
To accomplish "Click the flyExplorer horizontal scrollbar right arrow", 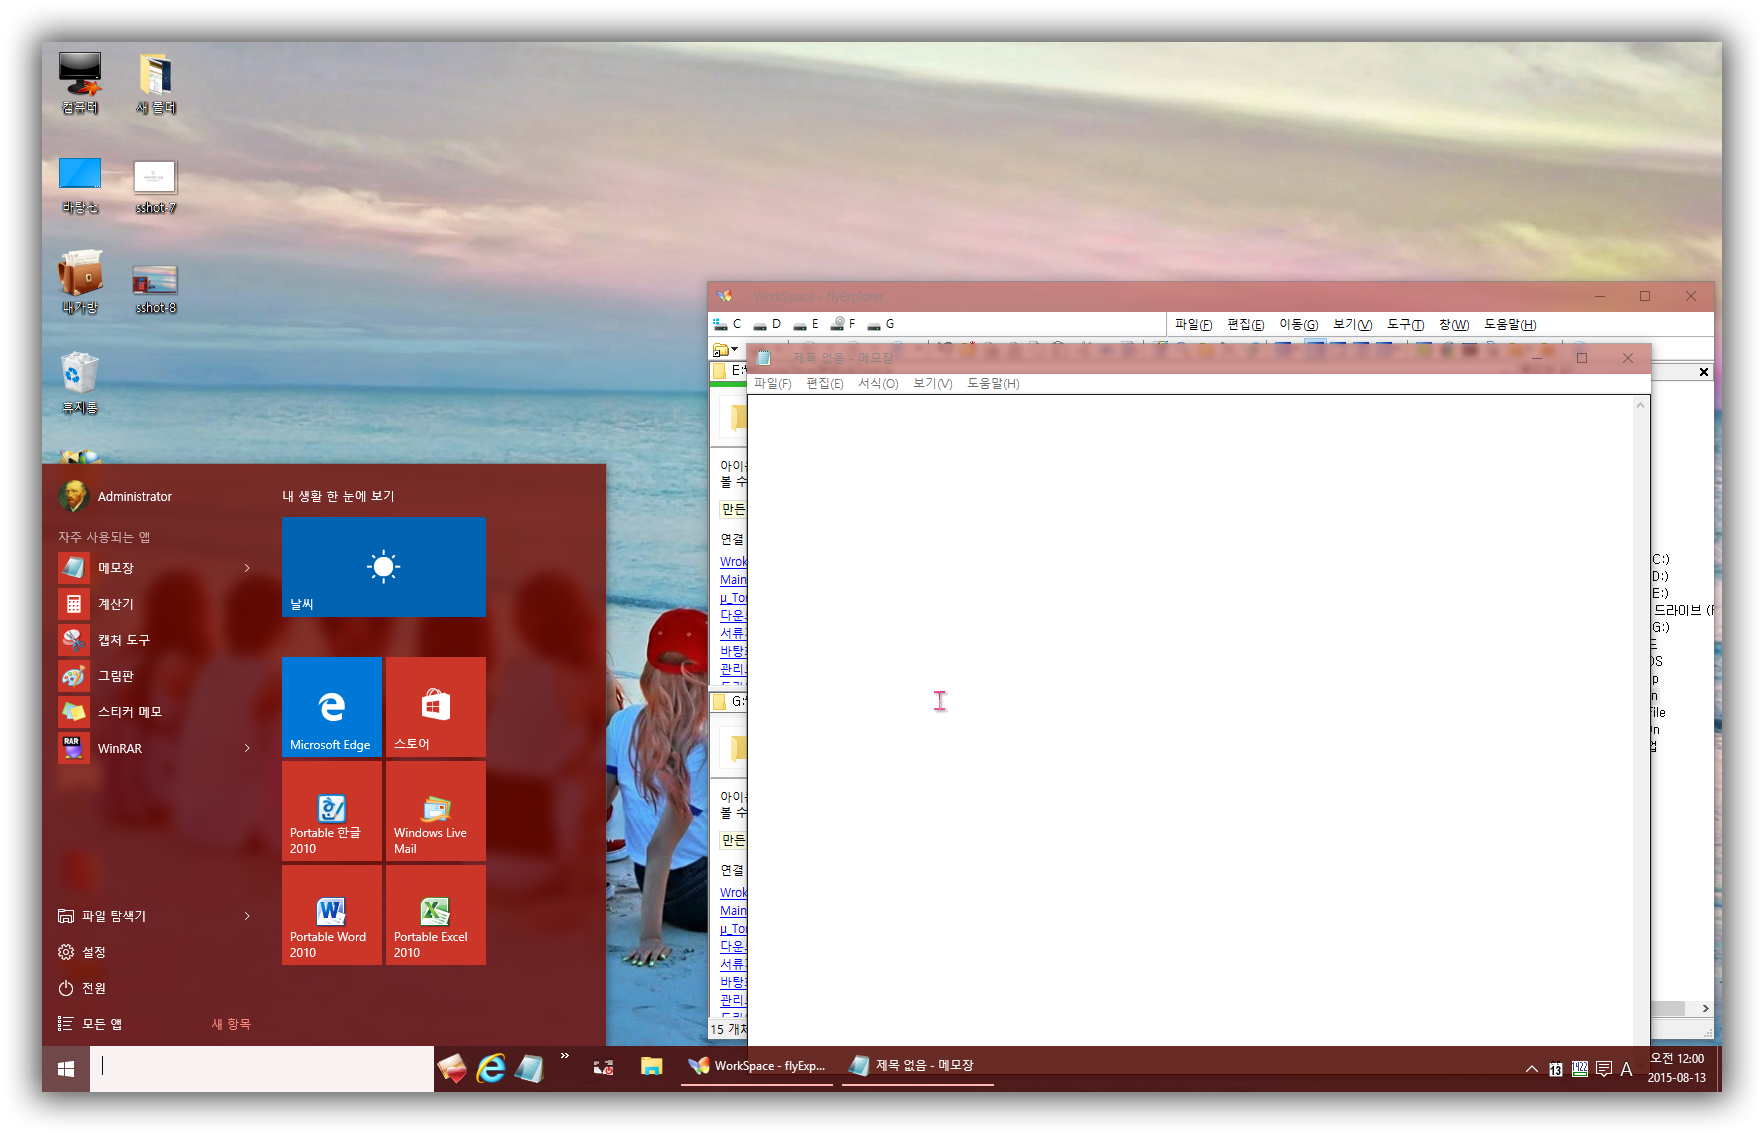I will tap(1705, 1009).
